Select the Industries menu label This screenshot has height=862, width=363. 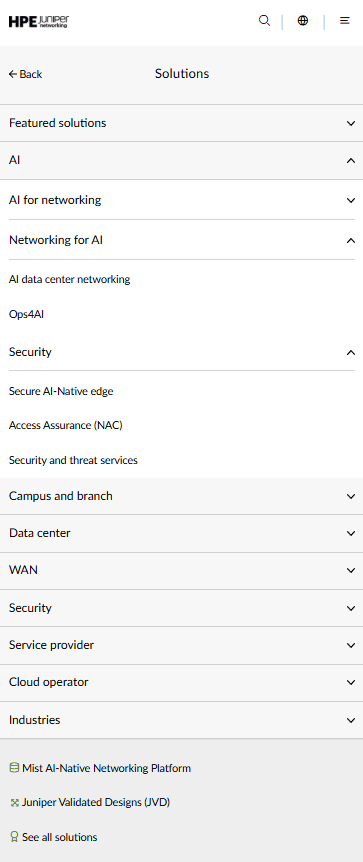(x=35, y=720)
